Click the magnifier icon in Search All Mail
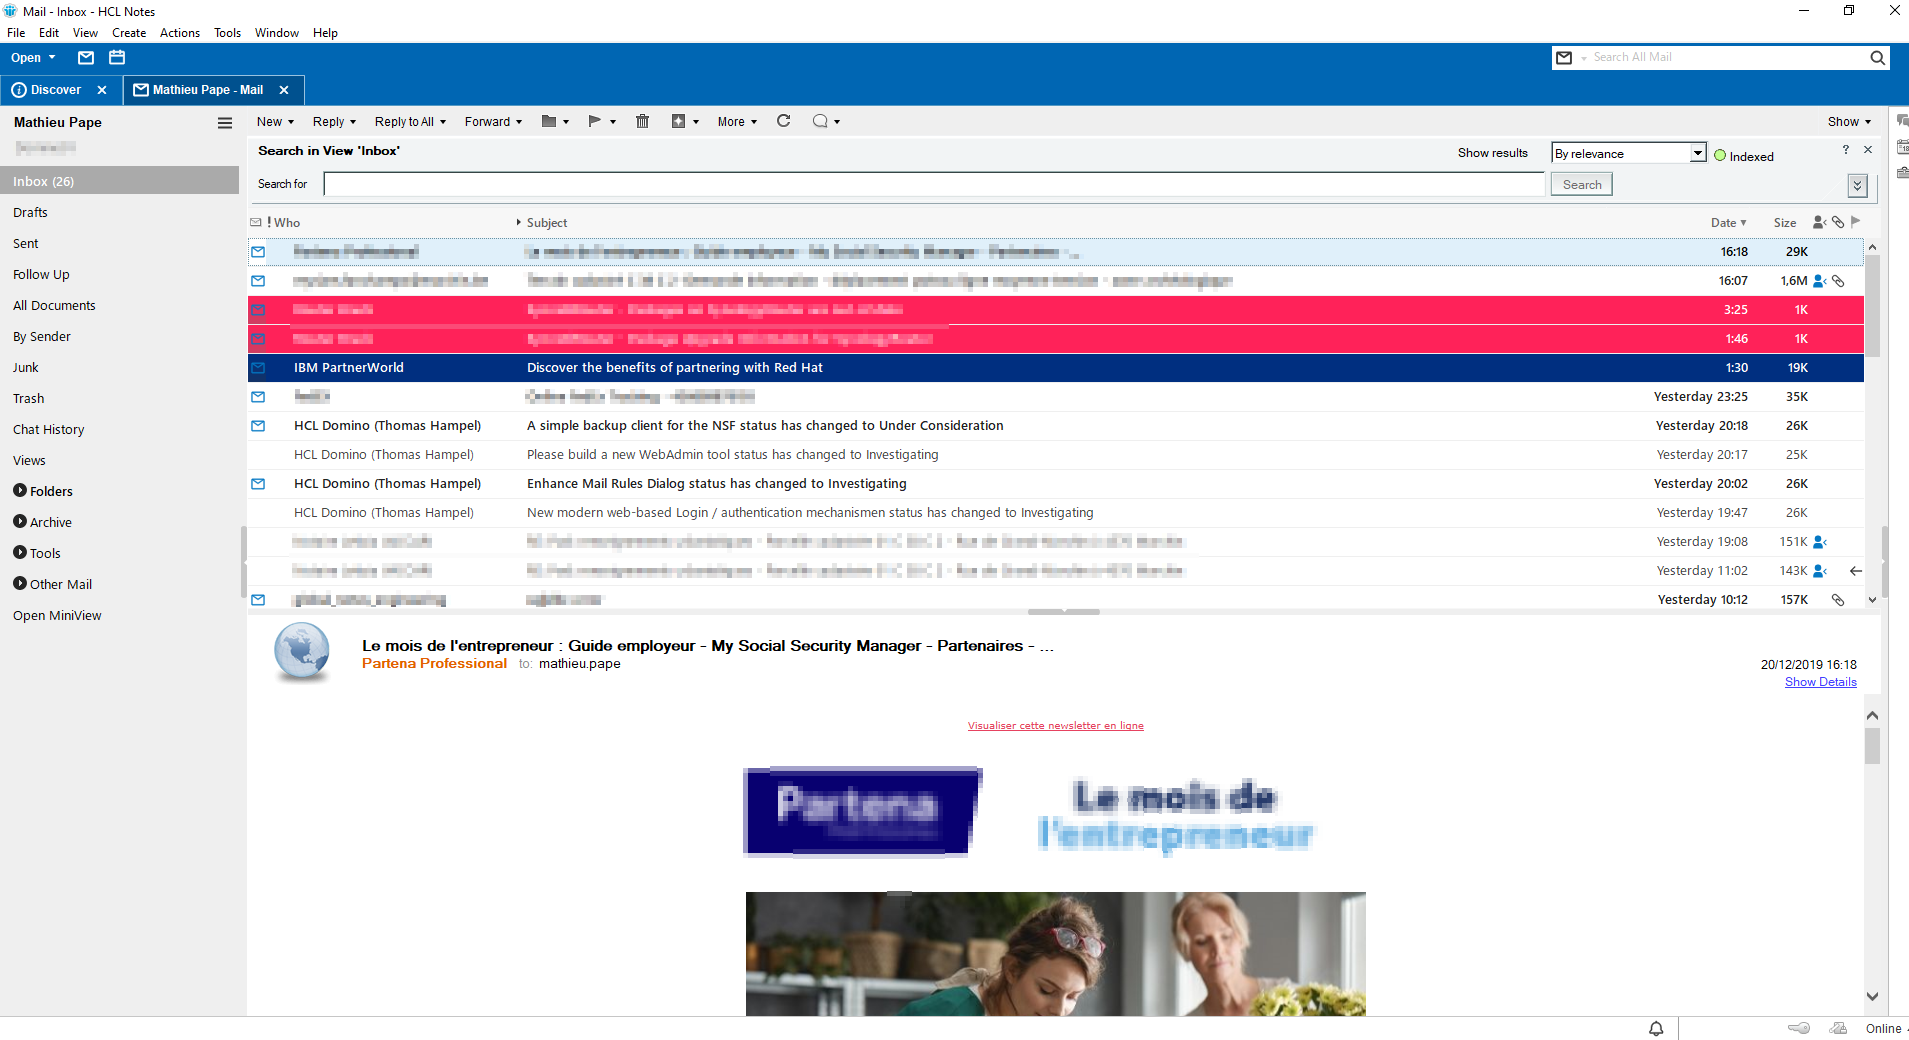The width and height of the screenshot is (1909, 1040). point(1877,58)
